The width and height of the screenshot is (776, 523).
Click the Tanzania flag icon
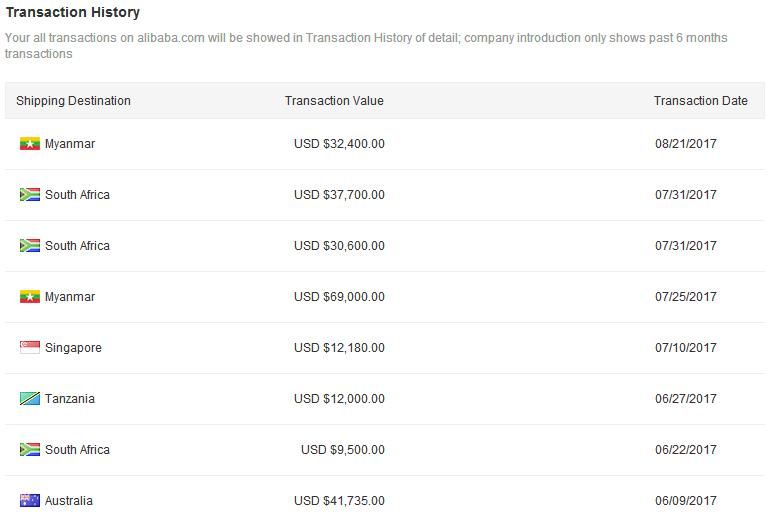(x=30, y=399)
